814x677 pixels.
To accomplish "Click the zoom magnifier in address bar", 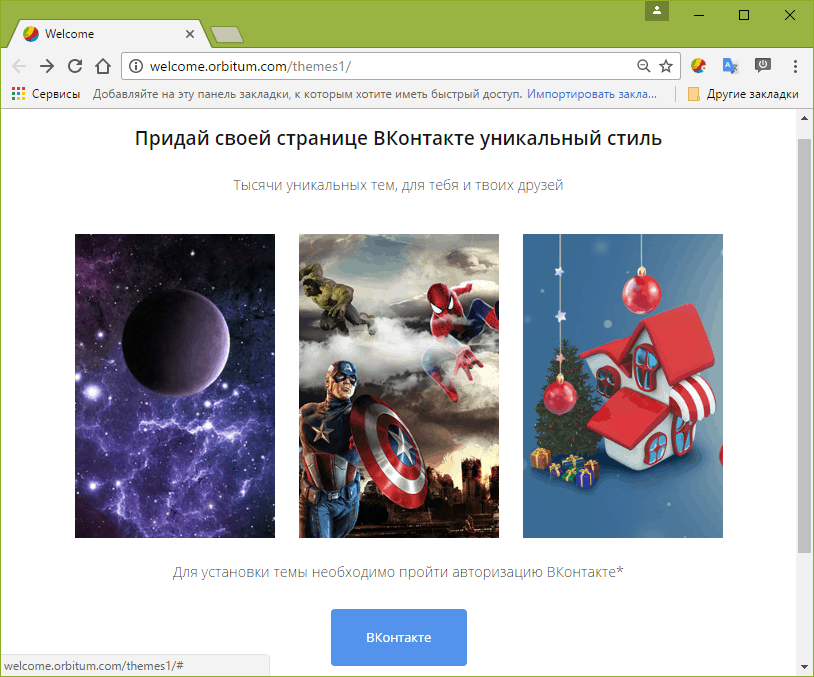I will 643,65.
